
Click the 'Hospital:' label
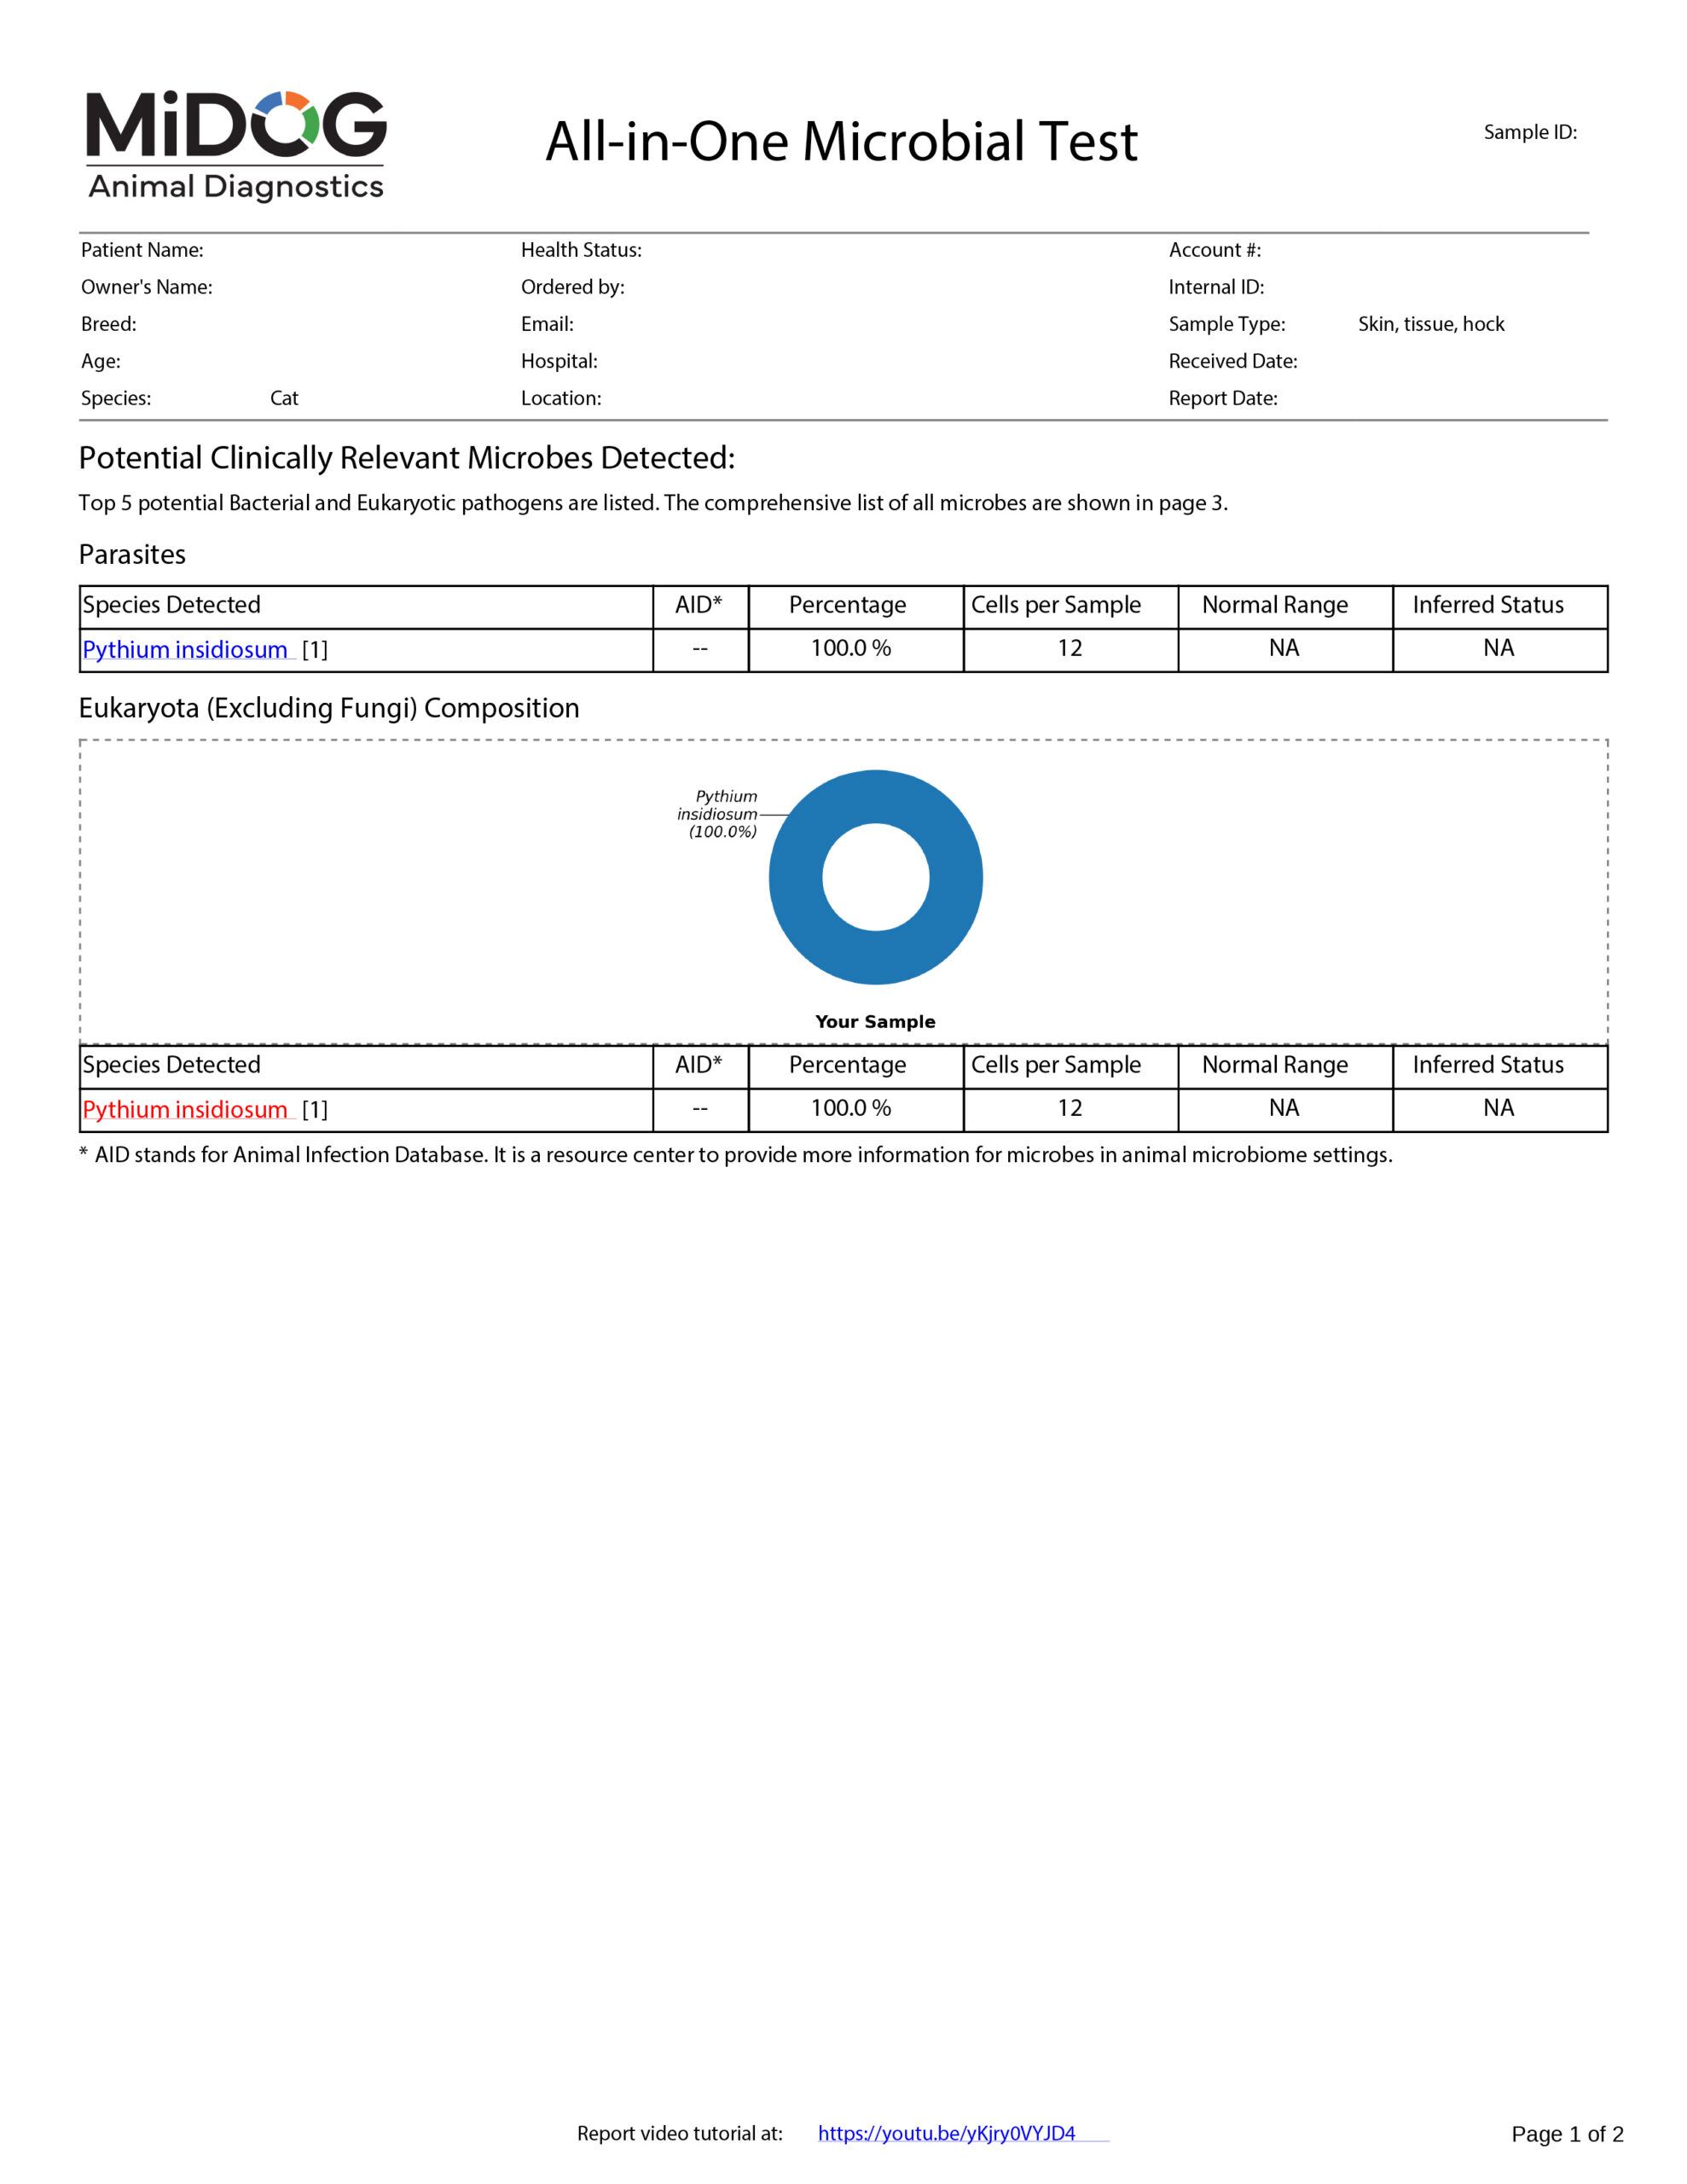[x=559, y=361]
